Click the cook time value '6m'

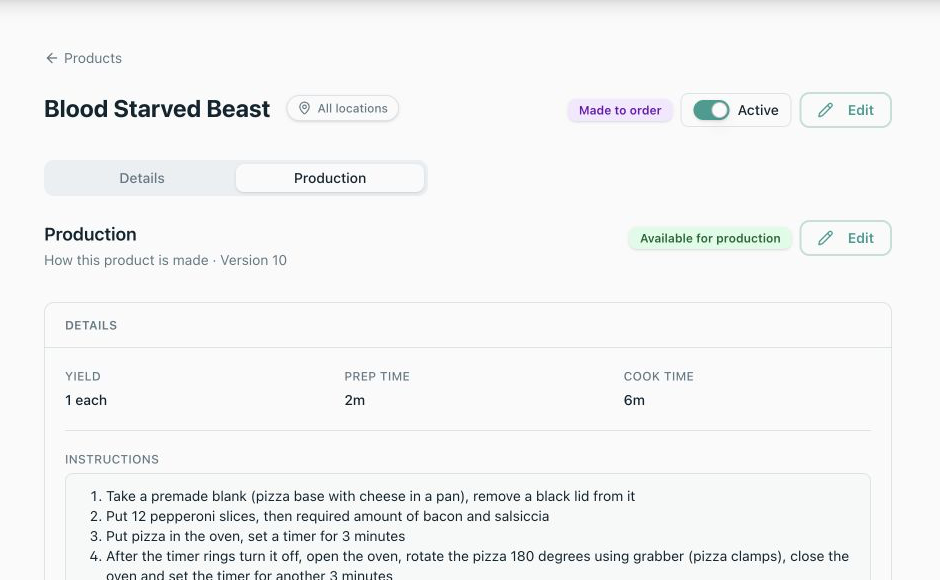[x=634, y=400]
